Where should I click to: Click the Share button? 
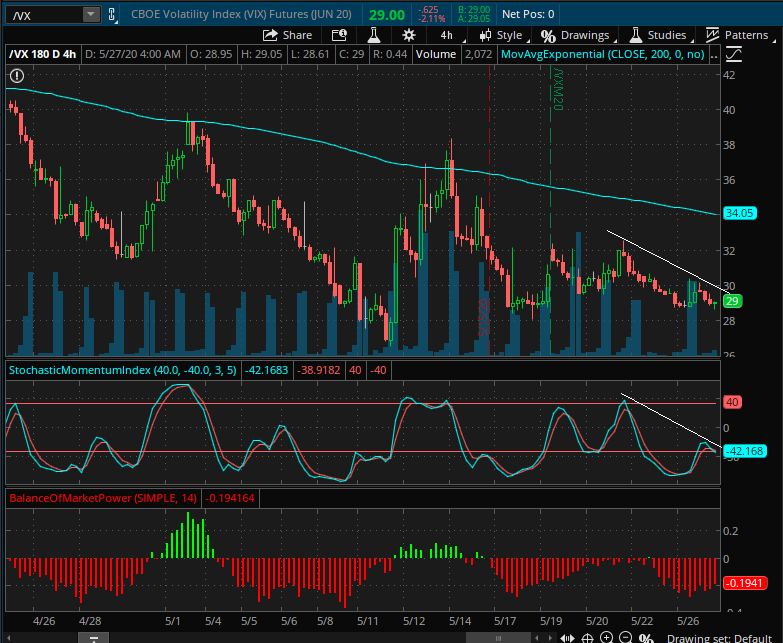pyautogui.click(x=287, y=35)
